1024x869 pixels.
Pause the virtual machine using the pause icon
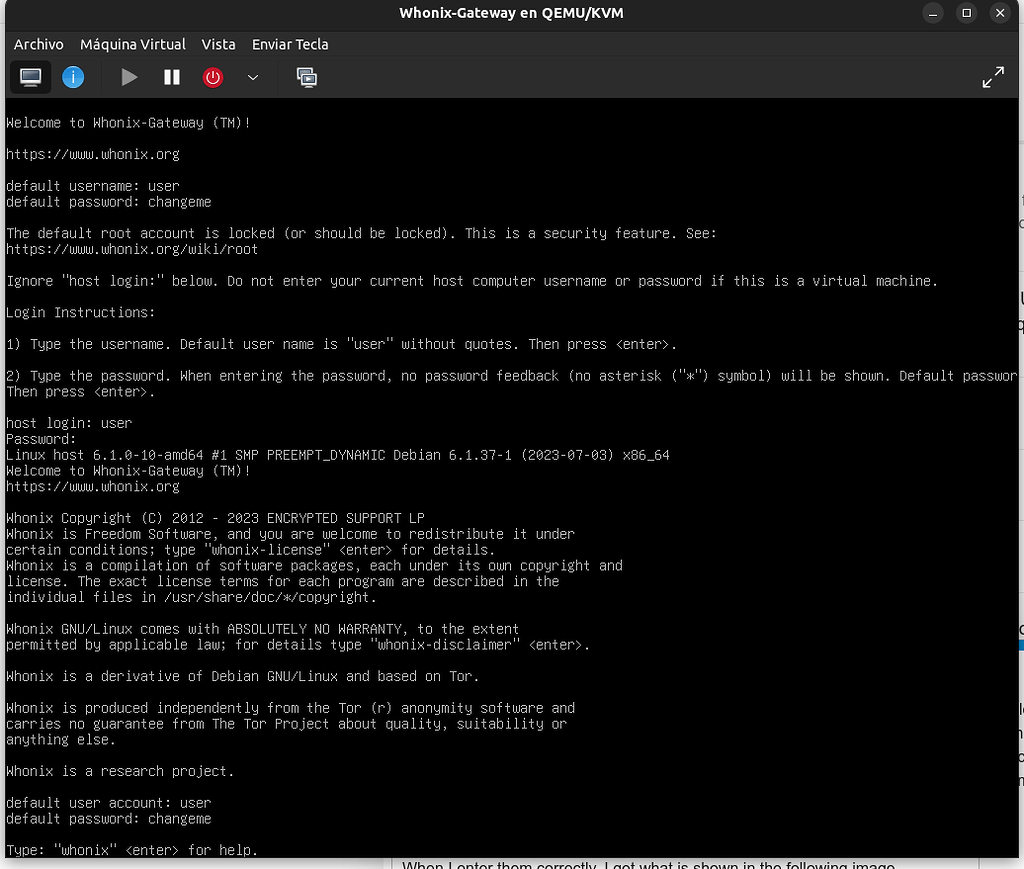(171, 76)
